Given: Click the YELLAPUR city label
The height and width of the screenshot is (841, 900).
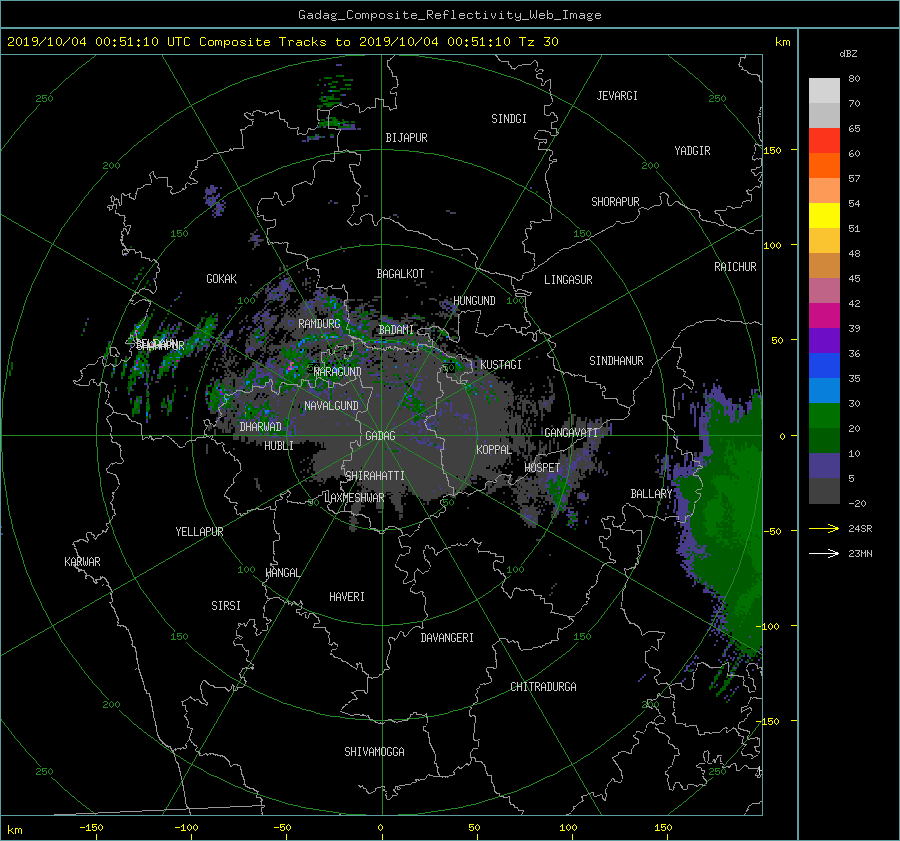Looking at the screenshot, I should (199, 532).
